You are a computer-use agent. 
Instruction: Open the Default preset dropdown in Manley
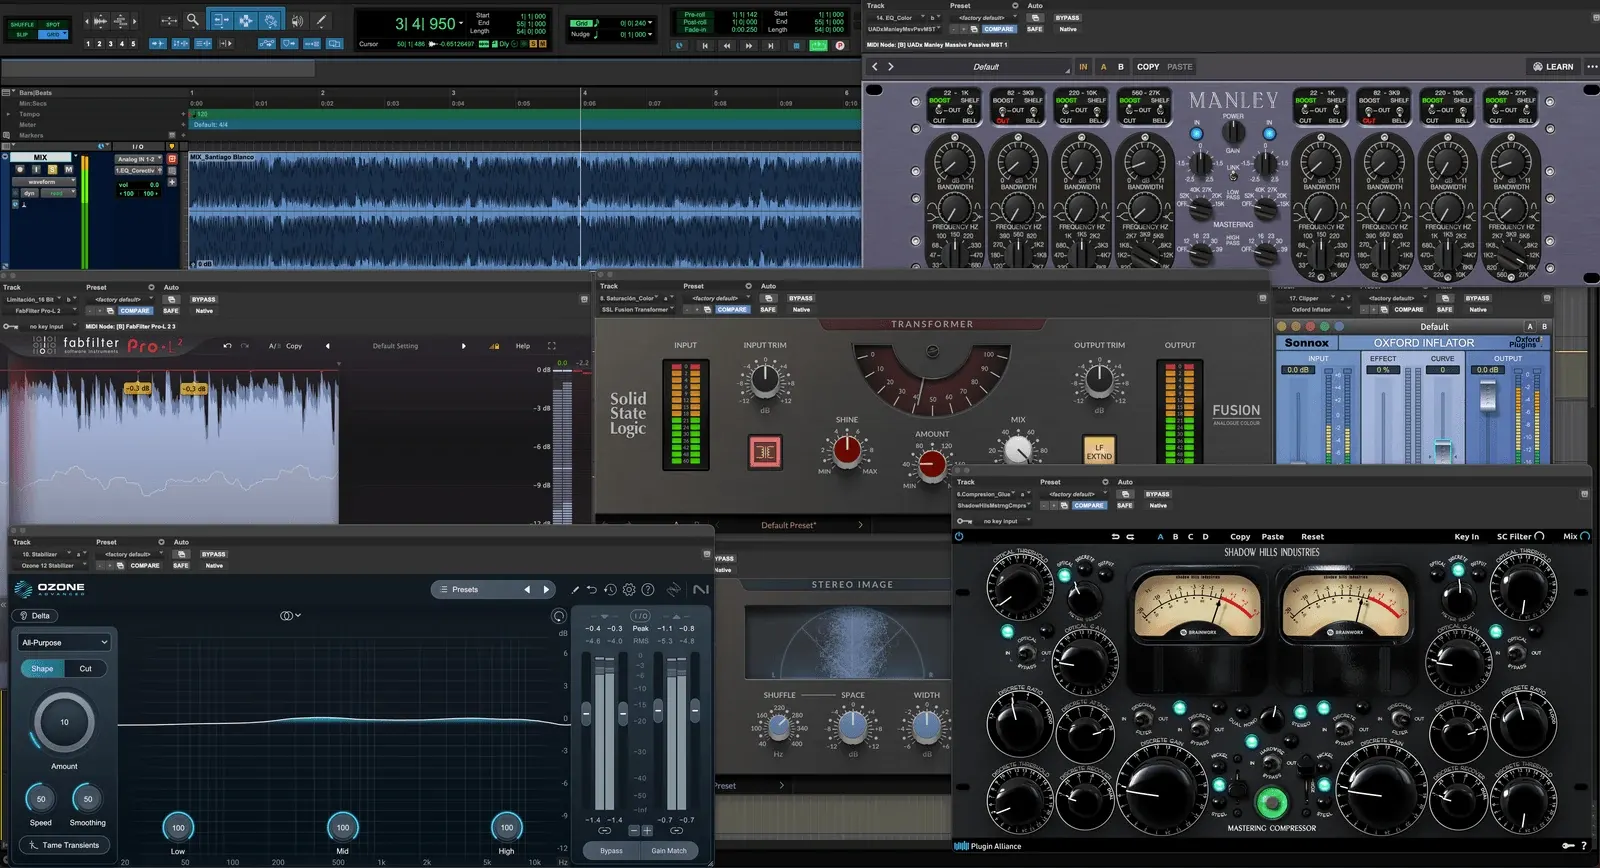click(x=986, y=67)
